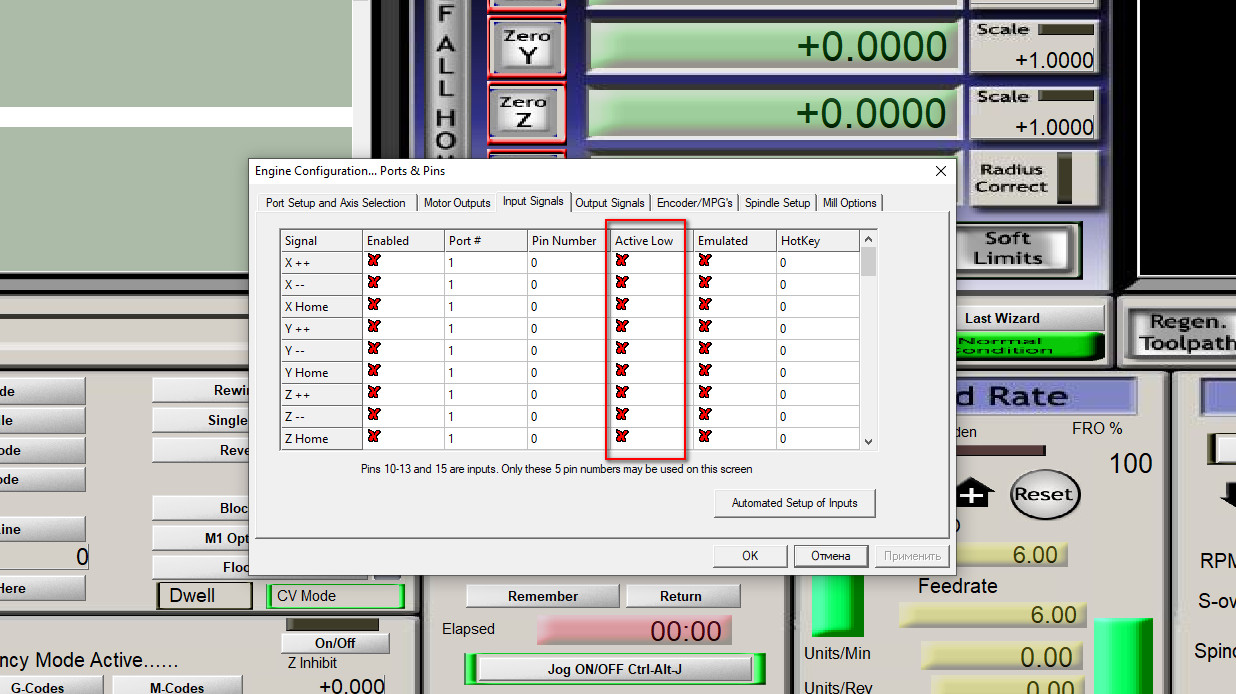Click the HotKey cell for Y Home
This screenshot has width=1236, height=694.
[817, 372]
